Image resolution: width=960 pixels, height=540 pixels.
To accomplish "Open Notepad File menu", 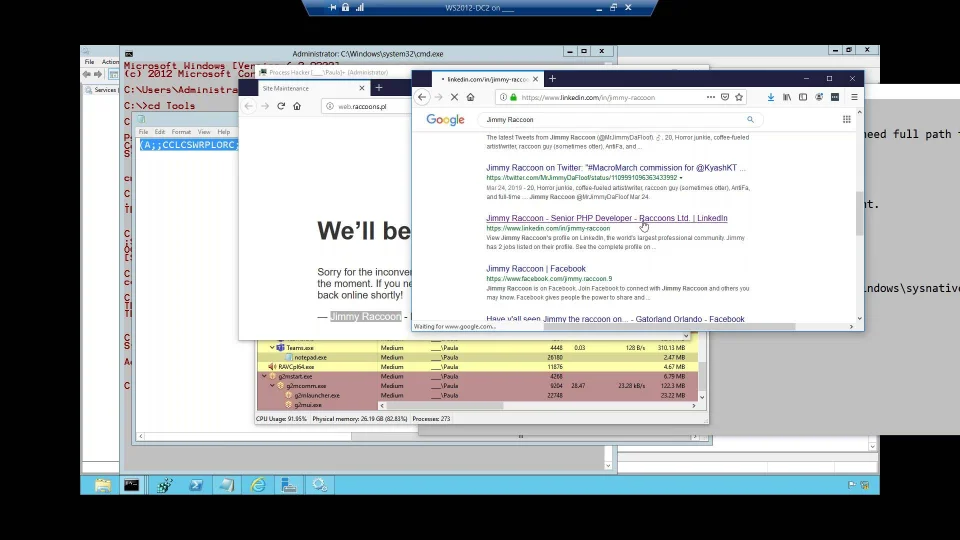I will point(143,132).
